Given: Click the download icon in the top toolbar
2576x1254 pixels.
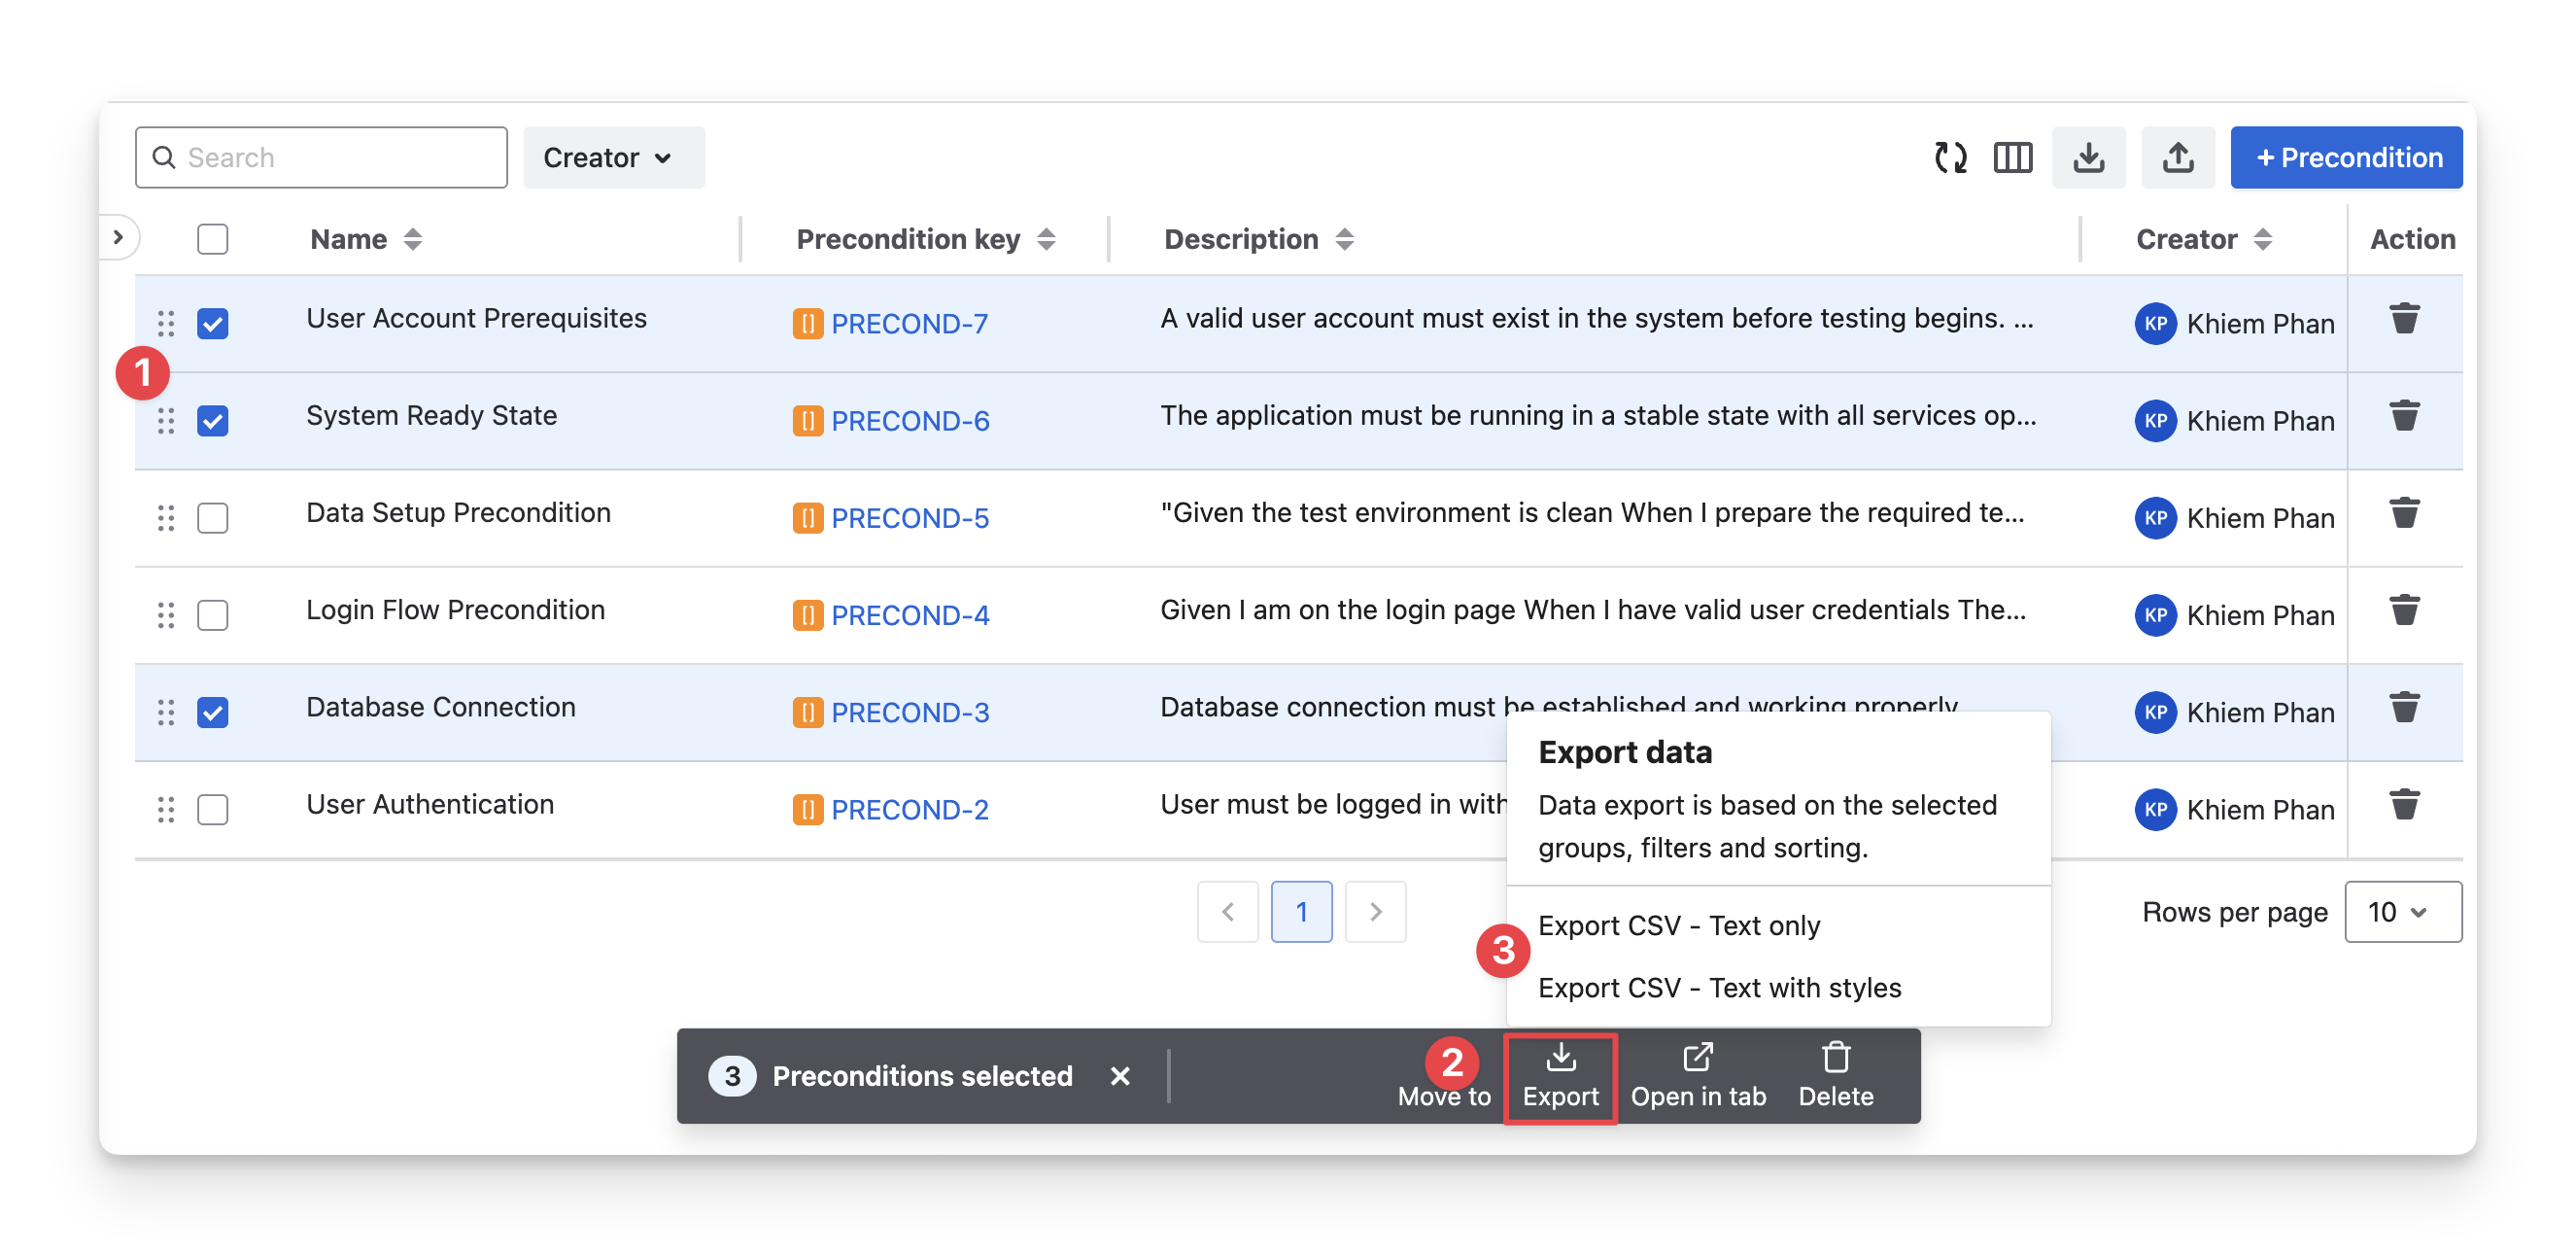Looking at the screenshot, I should (2088, 158).
